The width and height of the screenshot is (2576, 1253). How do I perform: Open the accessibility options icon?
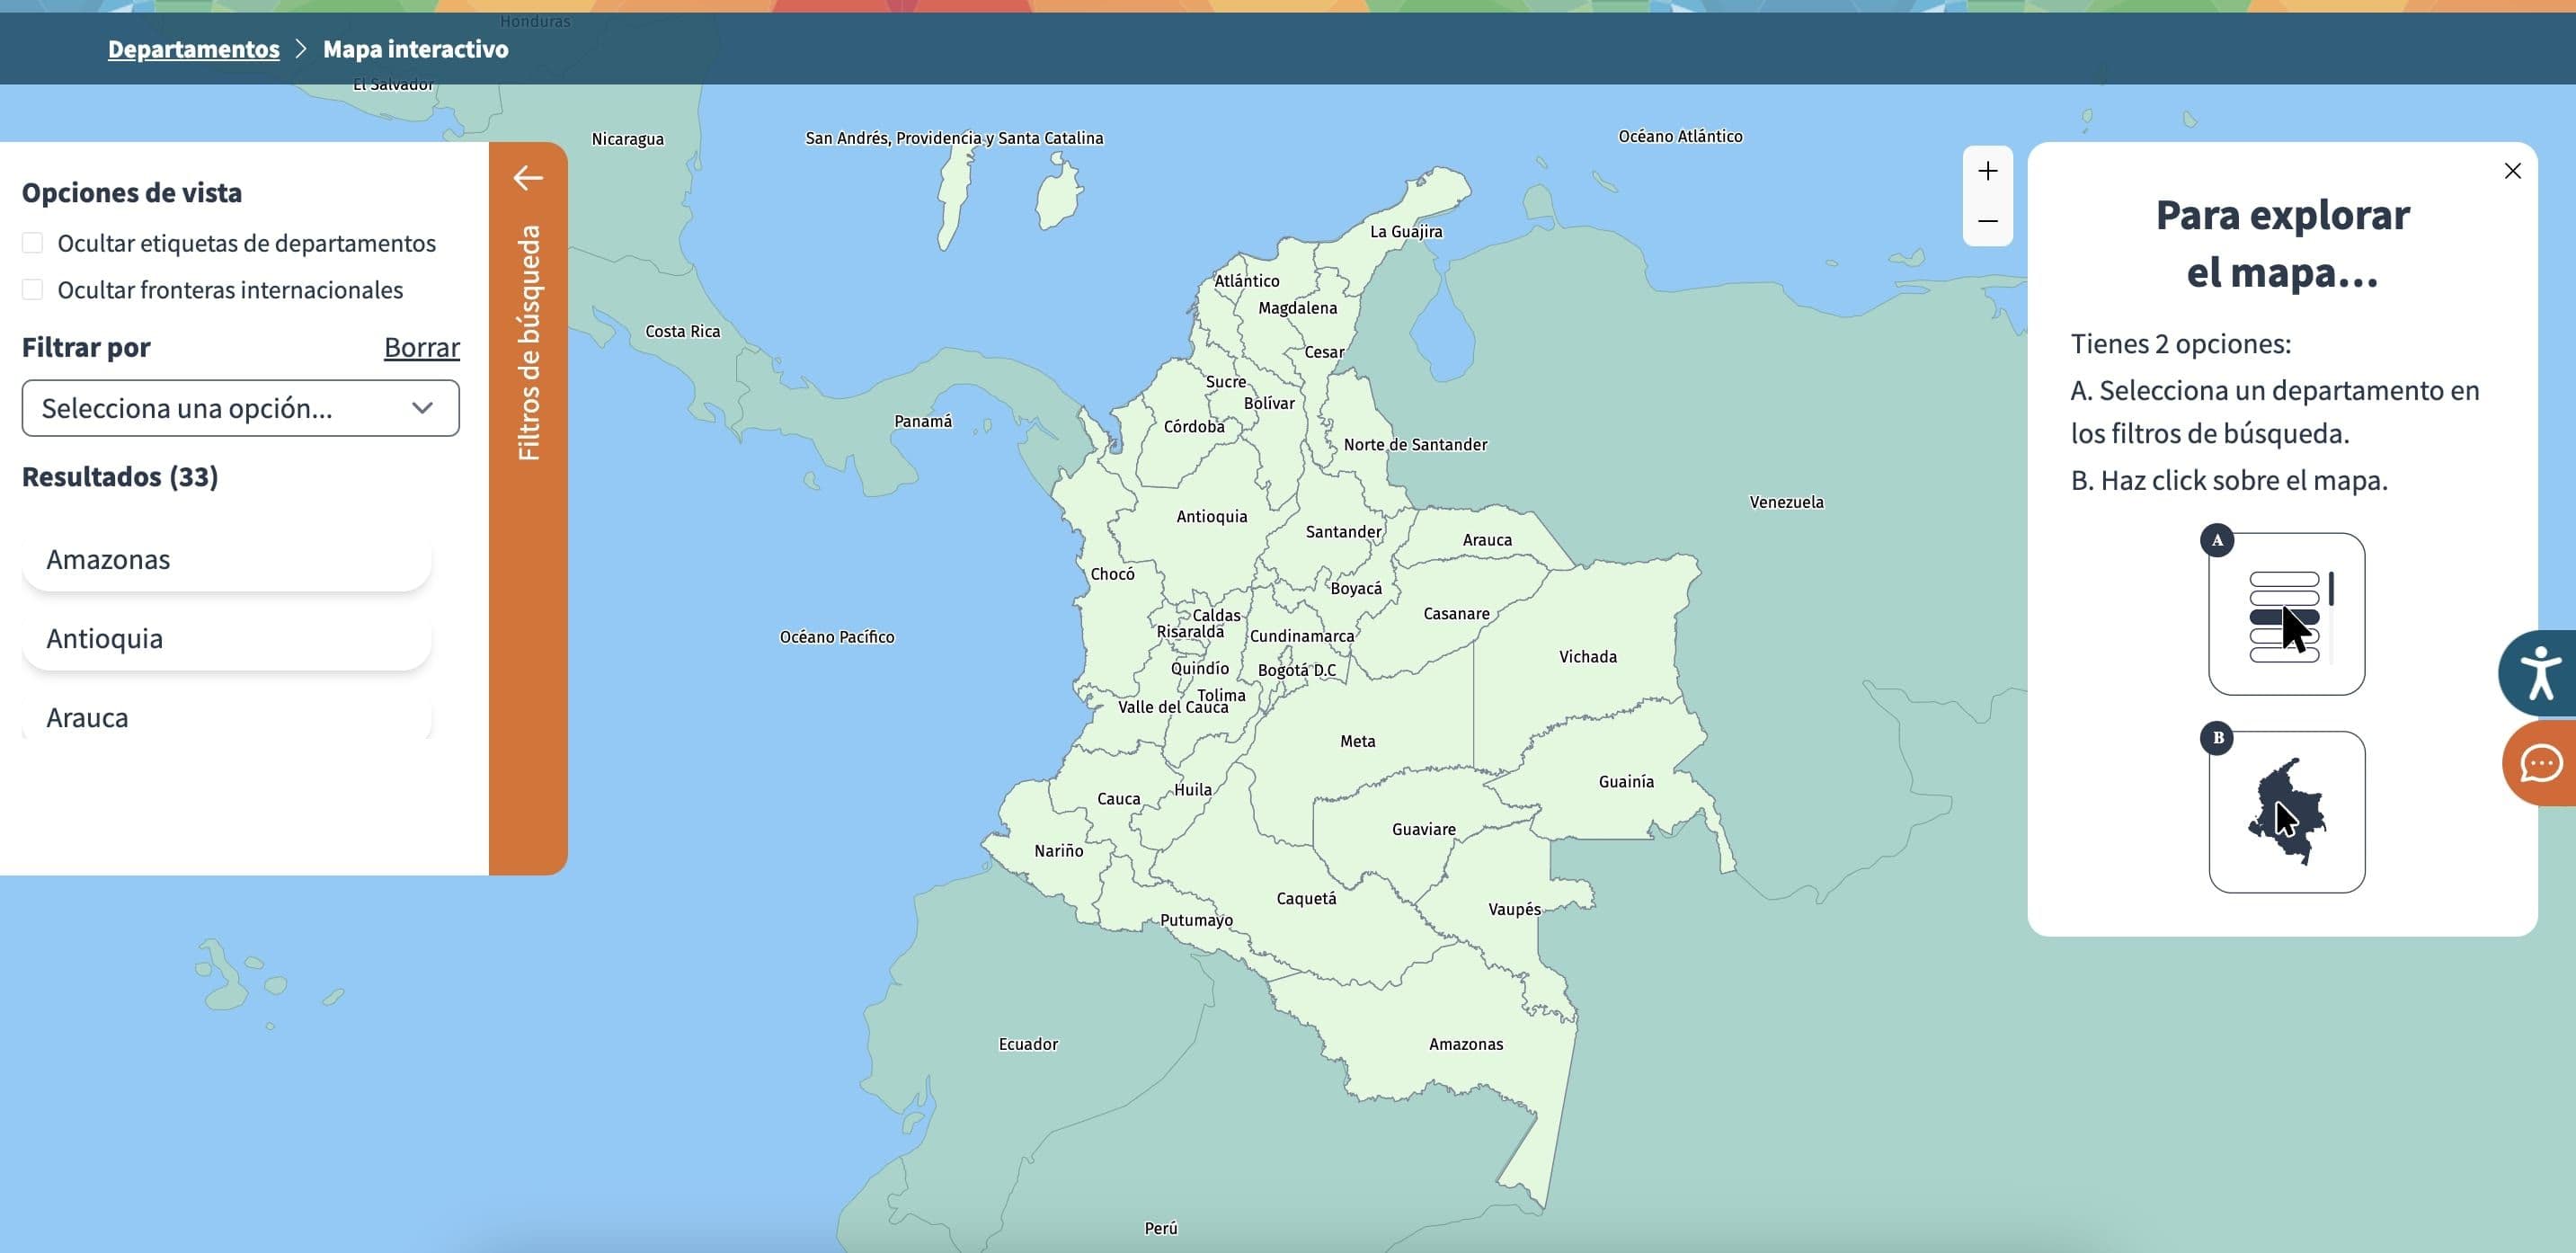click(2539, 672)
